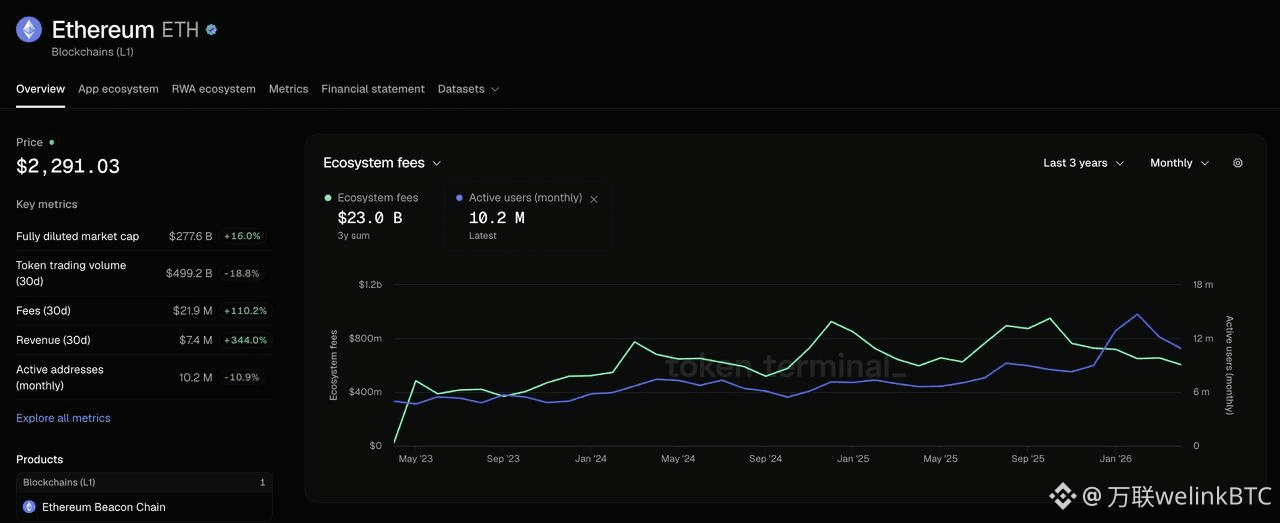Open Financial statement tab
Image resolution: width=1280 pixels, height=523 pixels.
click(373, 89)
